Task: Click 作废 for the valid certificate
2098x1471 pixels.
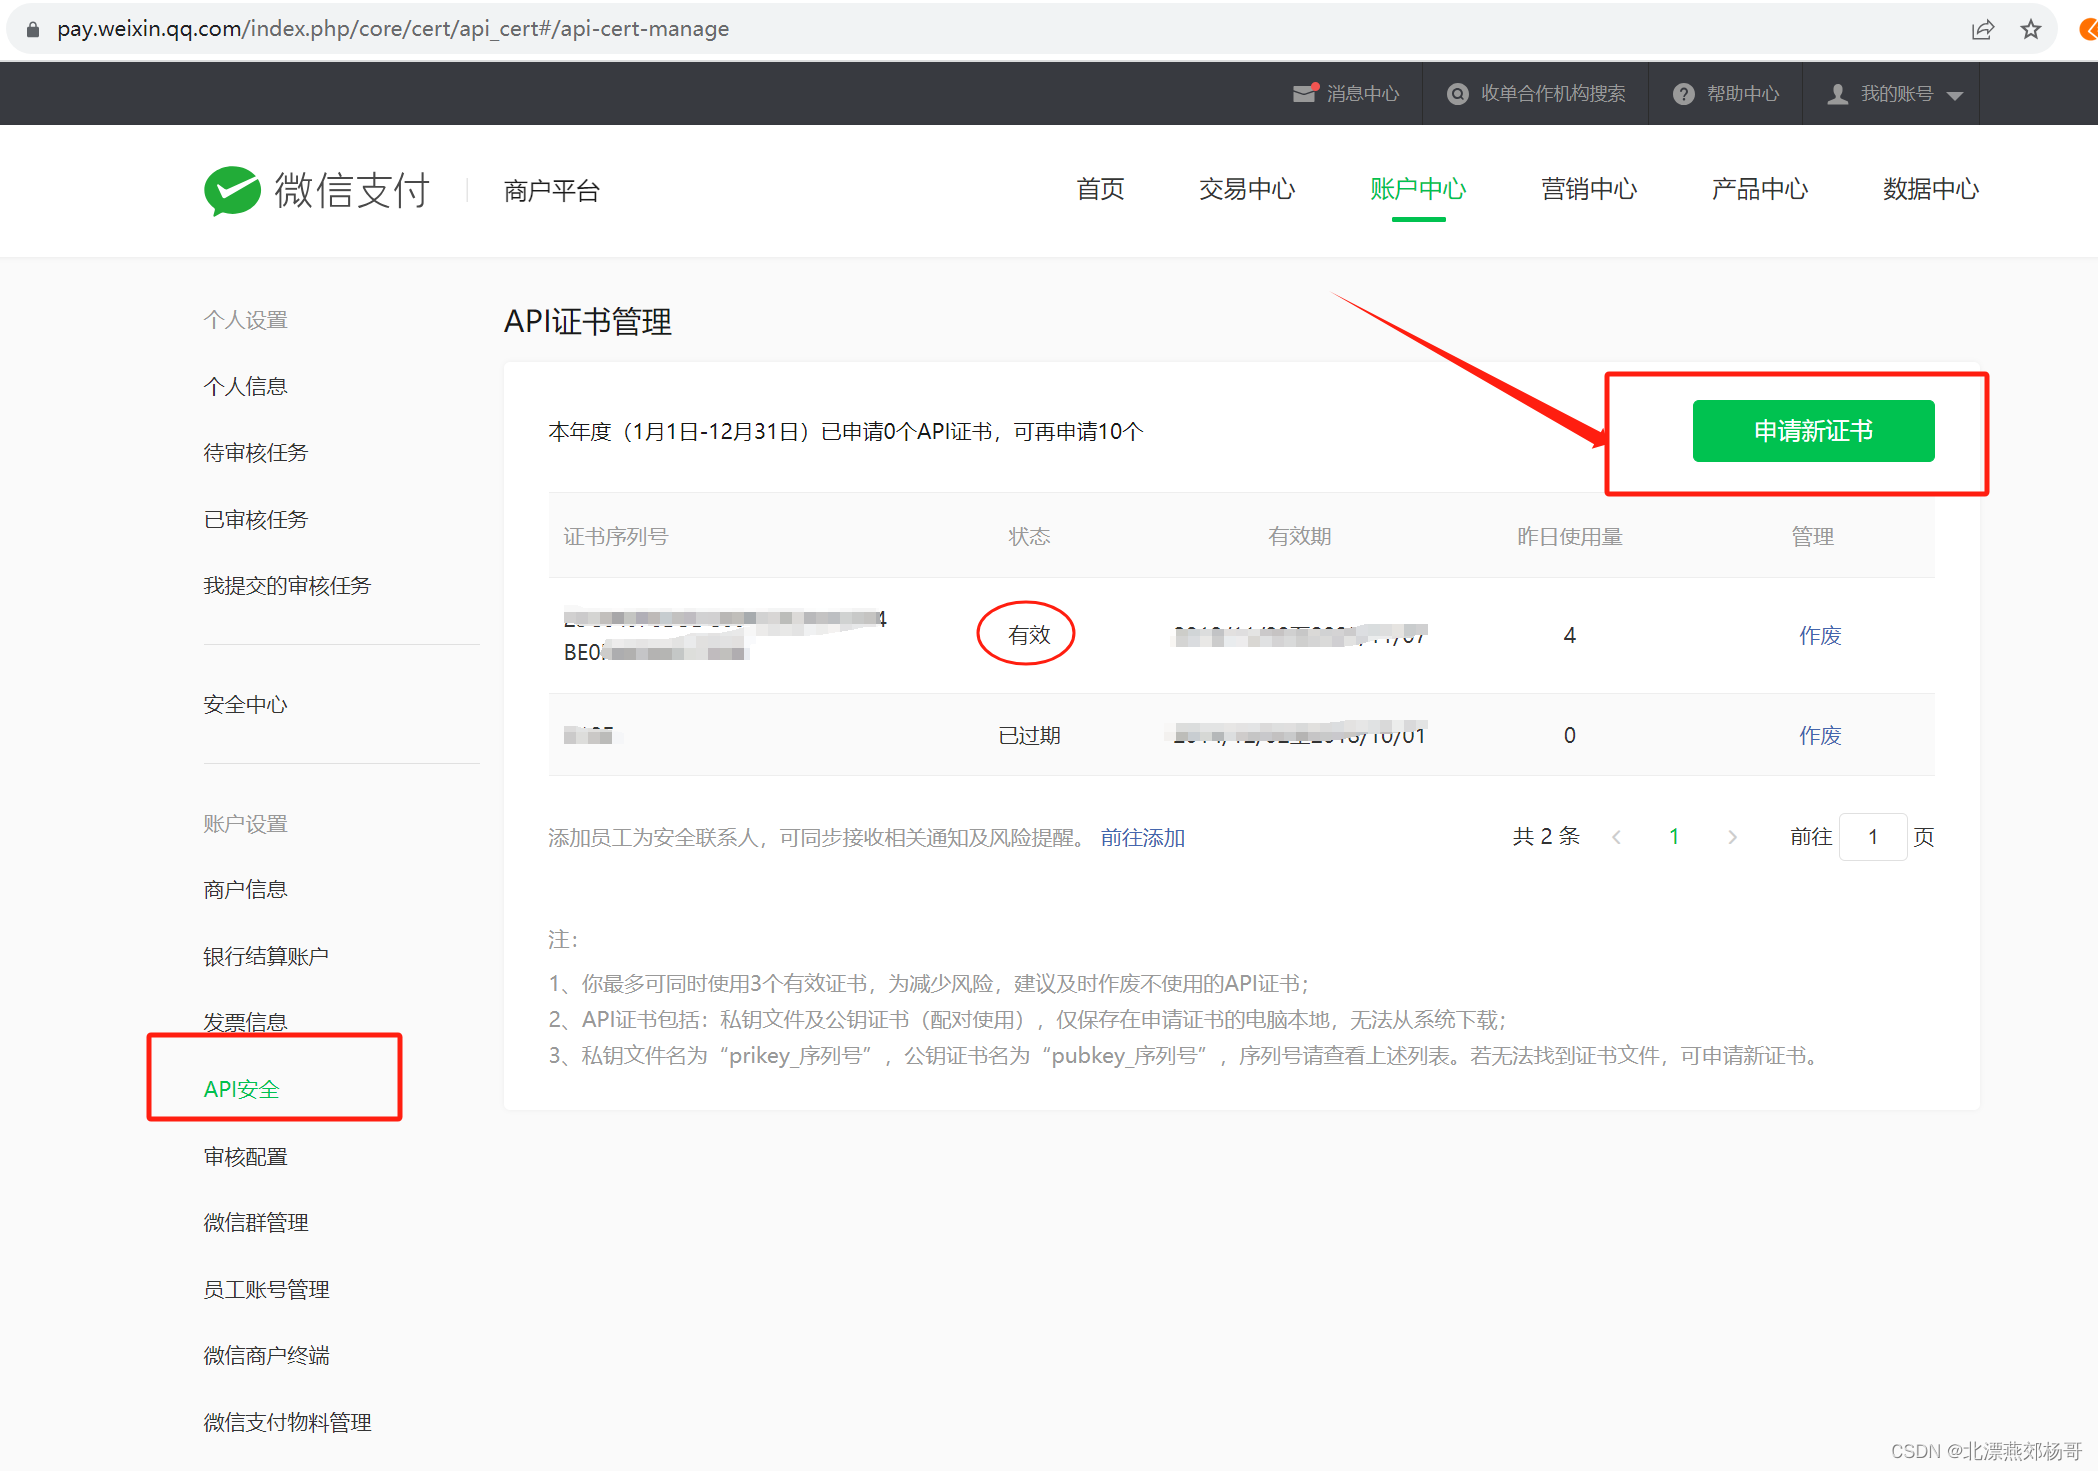Action: pyautogui.click(x=1819, y=635)
